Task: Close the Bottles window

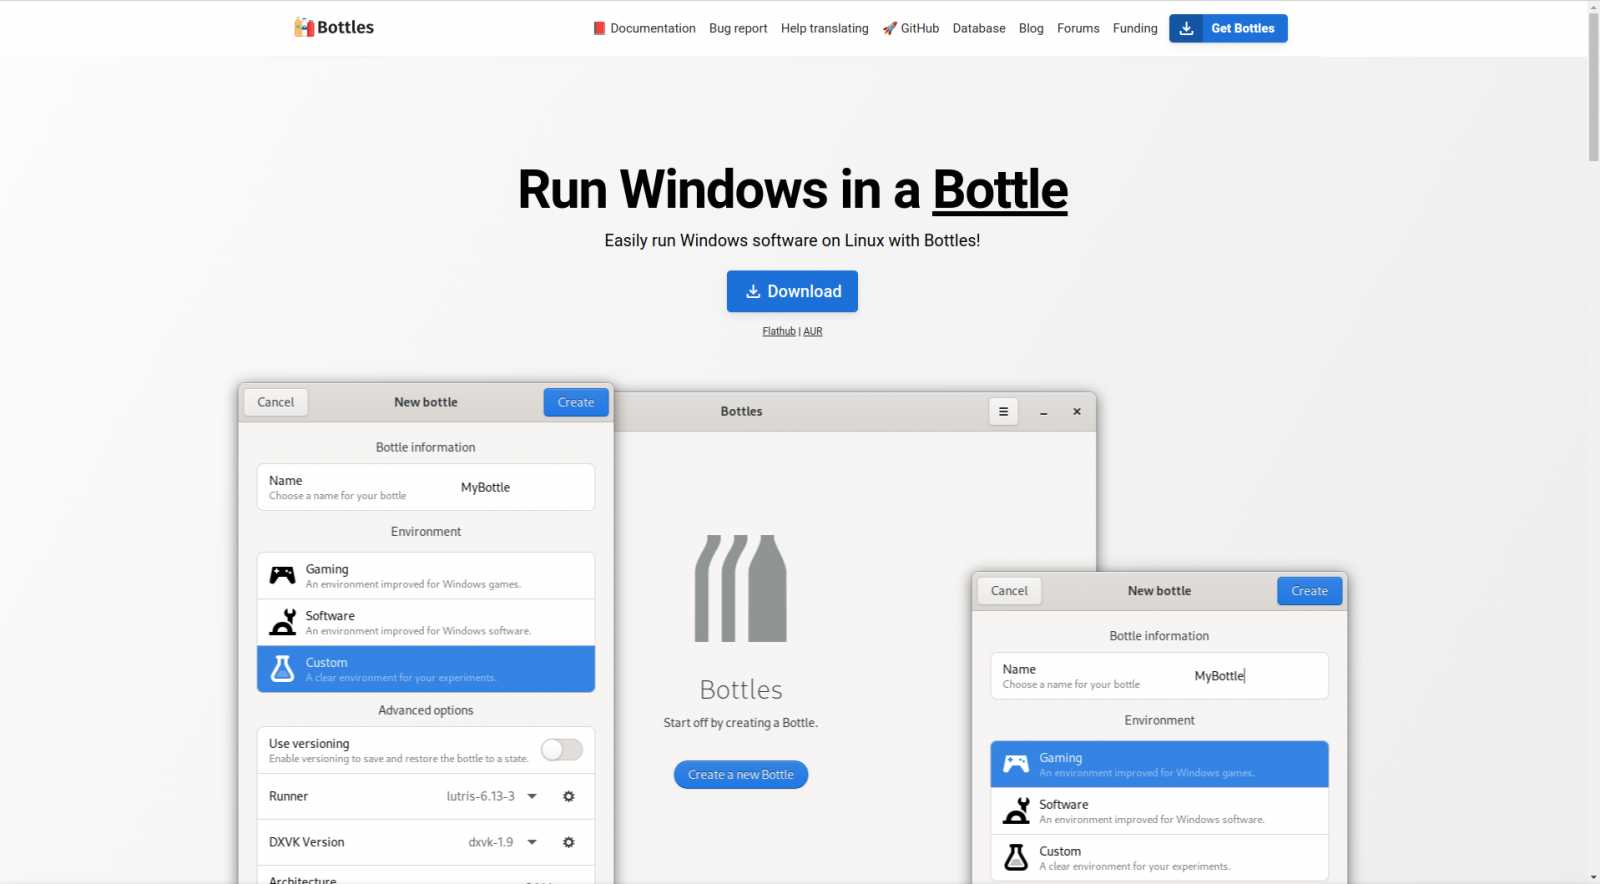Action: click(x=1077, y=411)
